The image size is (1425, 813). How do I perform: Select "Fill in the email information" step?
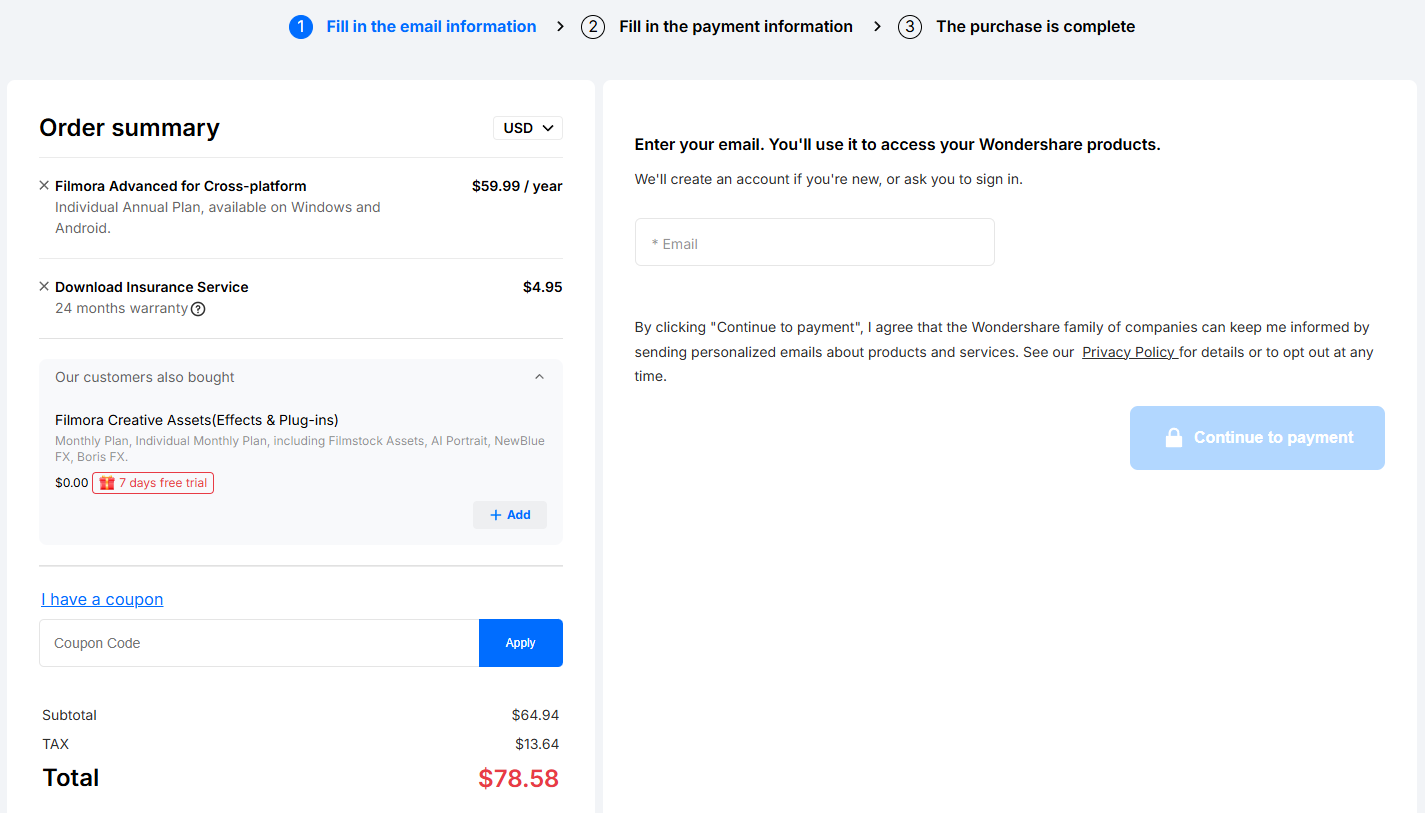tap(431, 27)
